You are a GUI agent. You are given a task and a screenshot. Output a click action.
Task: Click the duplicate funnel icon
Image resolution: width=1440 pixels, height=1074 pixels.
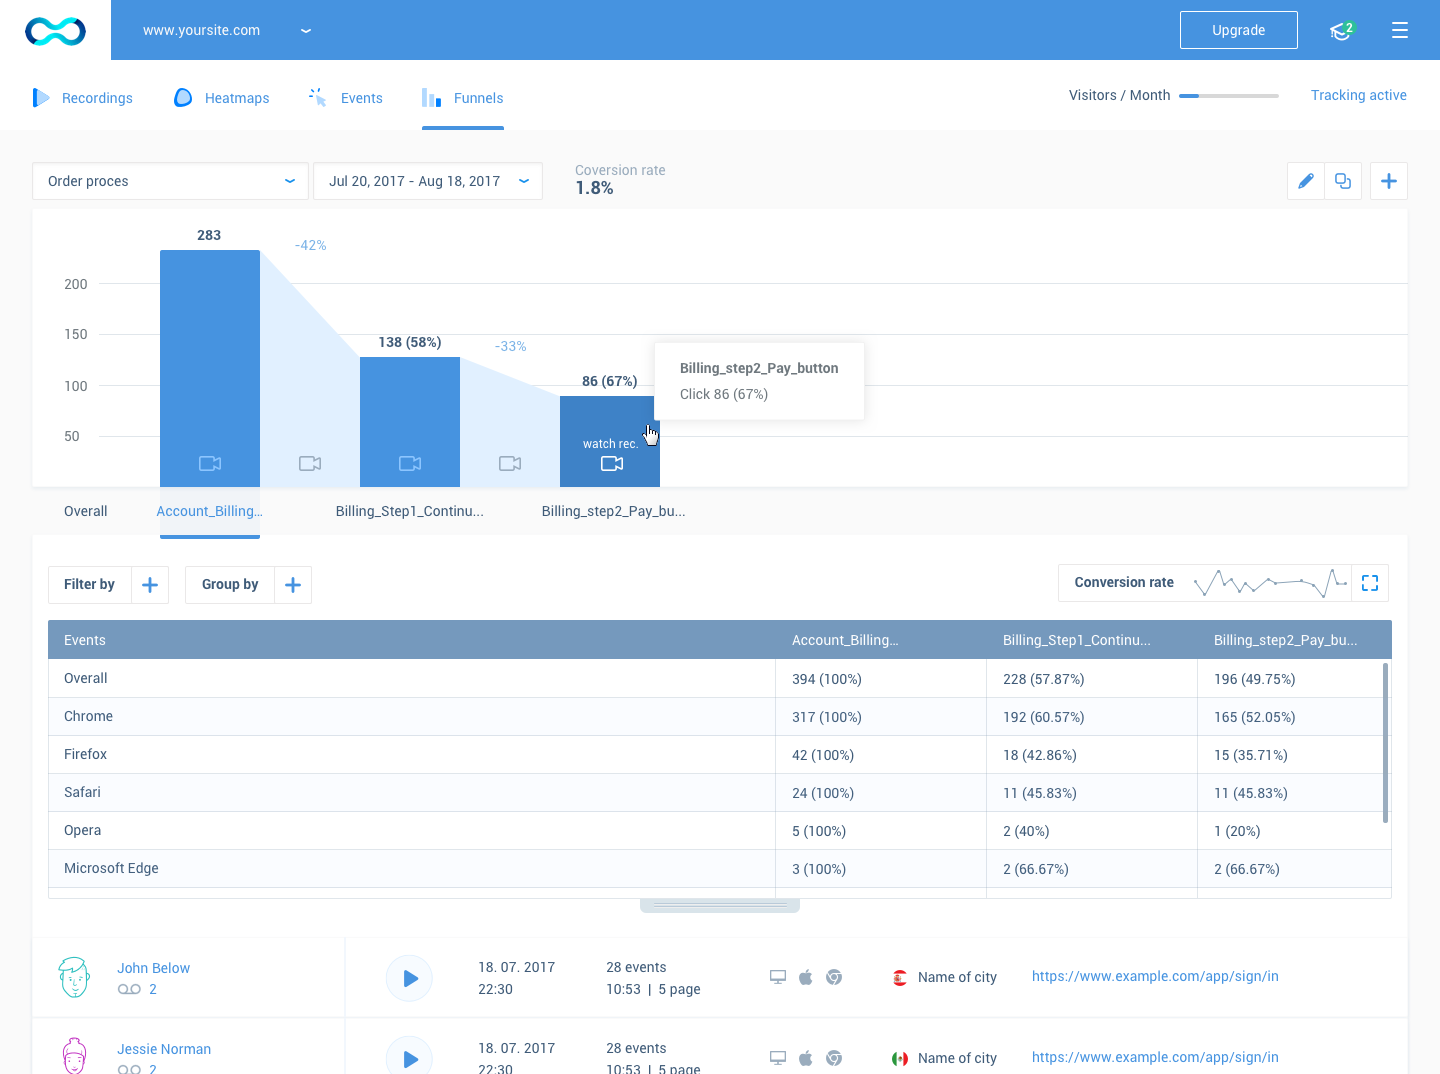pyautogui.click(x=1343, y=181)
